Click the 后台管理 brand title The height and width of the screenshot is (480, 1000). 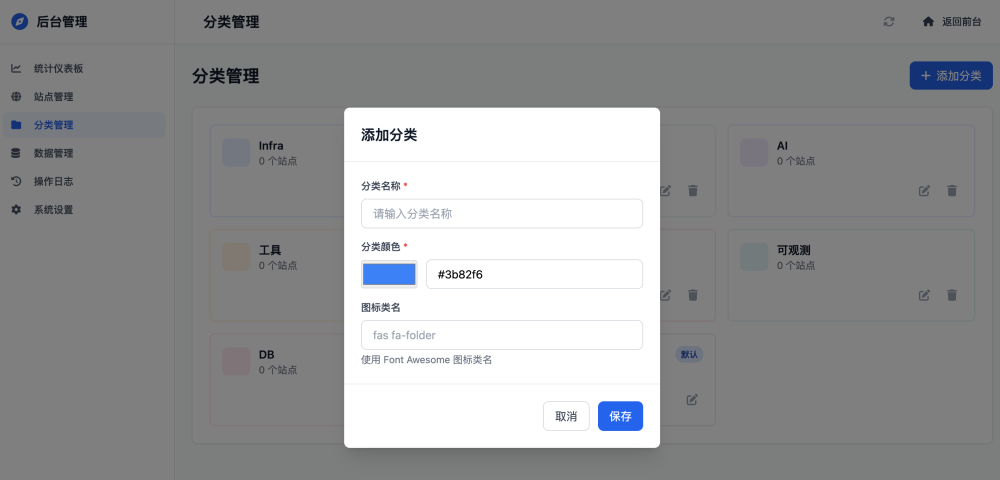click(62, 22)
